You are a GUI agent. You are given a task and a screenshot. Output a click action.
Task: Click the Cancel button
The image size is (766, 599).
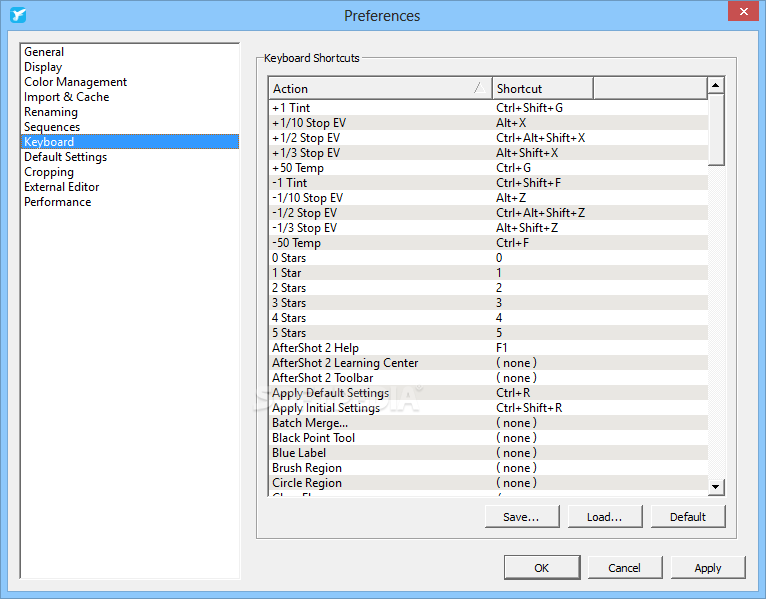(x=625, y=568)
